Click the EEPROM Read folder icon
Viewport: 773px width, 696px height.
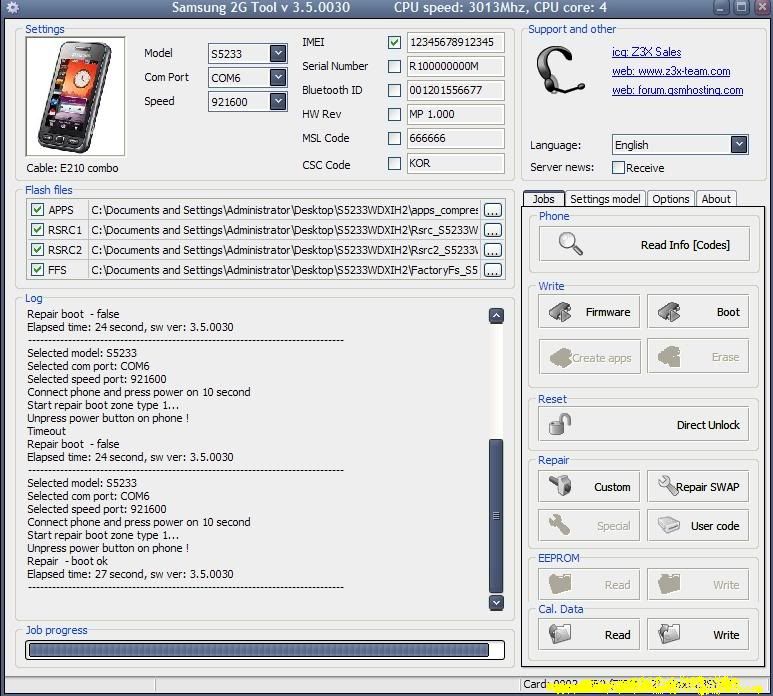561,584
